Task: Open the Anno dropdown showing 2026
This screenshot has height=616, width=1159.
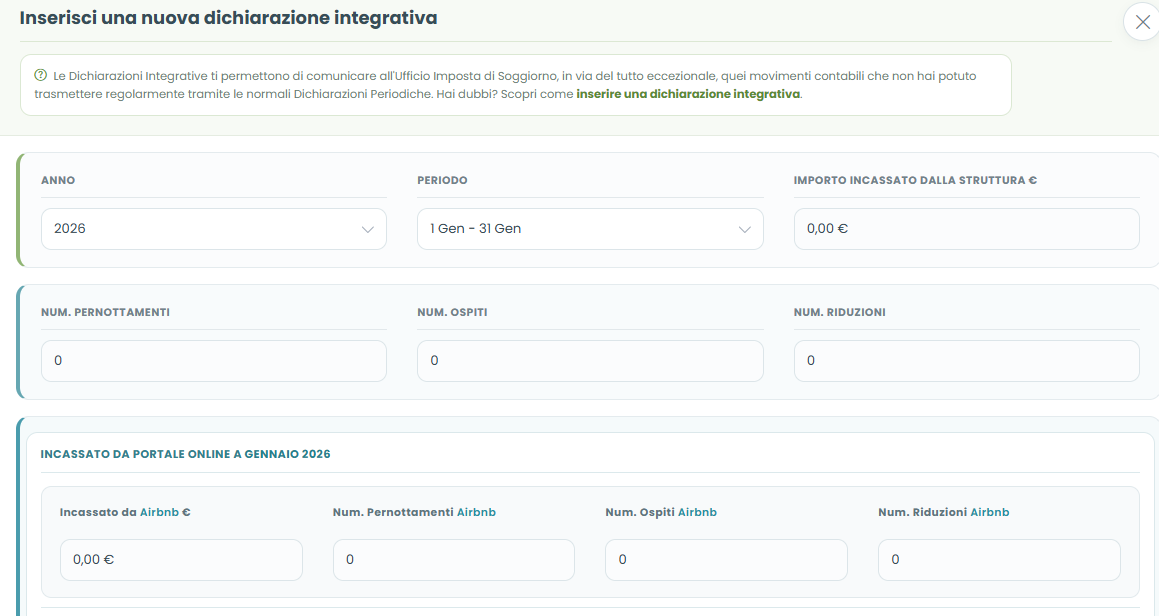Action: point(214,229)
